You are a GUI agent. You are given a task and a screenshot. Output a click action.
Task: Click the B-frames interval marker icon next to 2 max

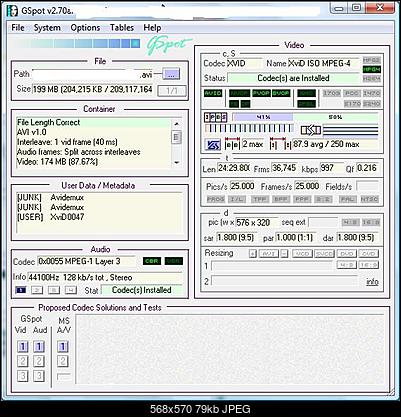click(232, 144)
